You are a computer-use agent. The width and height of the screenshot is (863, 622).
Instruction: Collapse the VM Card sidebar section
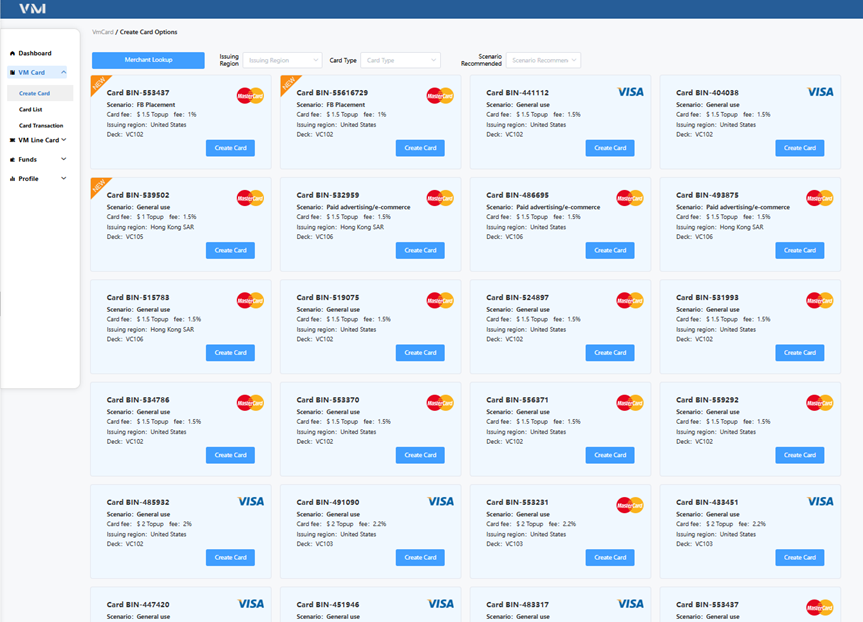point(63,72)
